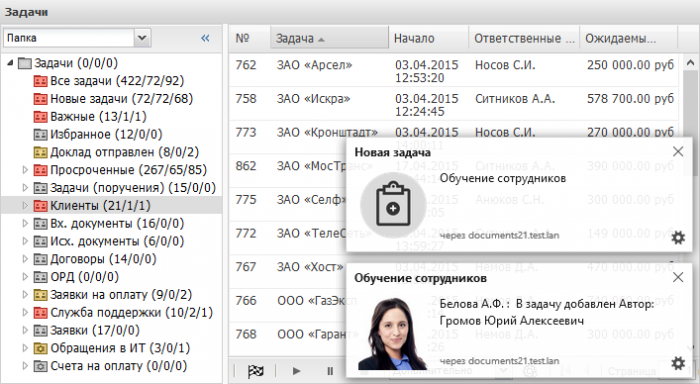Sort by Ожидаемы... column header

tap(628, 38)
